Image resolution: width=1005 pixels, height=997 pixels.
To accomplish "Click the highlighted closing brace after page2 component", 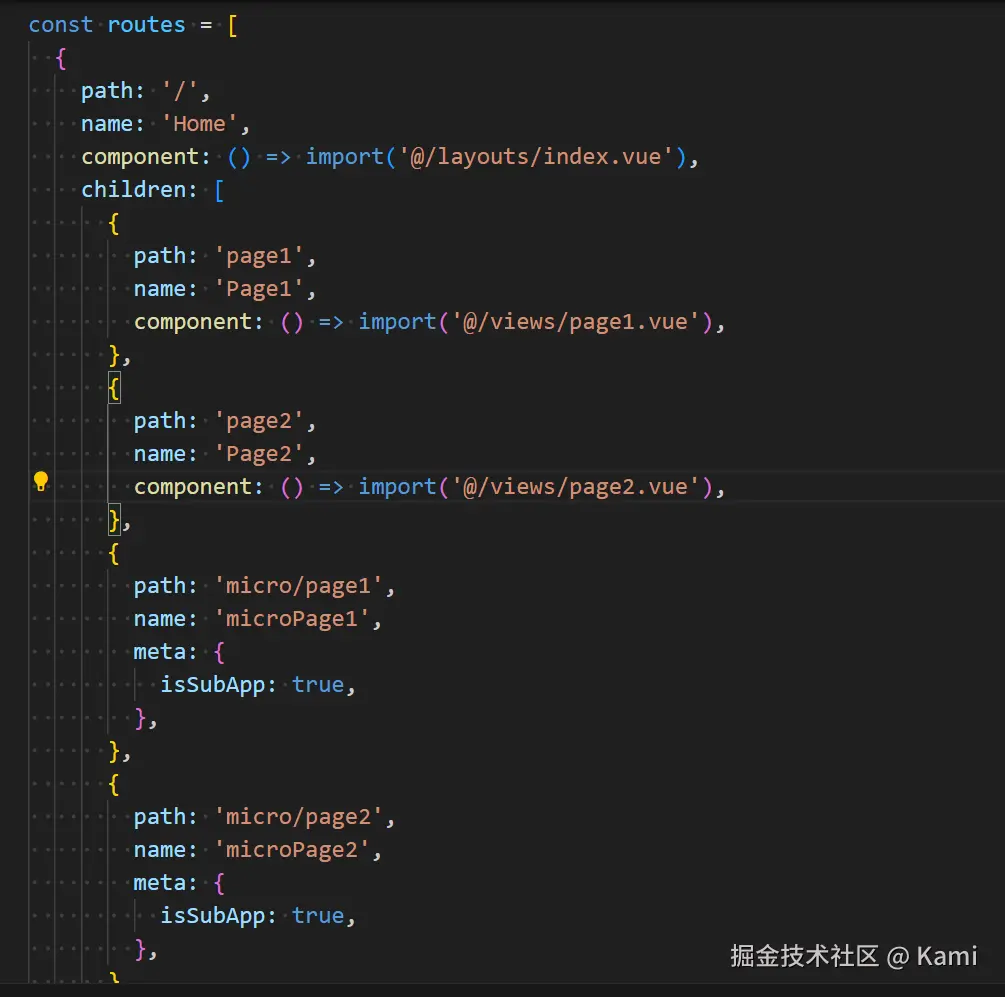I will (x=114, y=520).
